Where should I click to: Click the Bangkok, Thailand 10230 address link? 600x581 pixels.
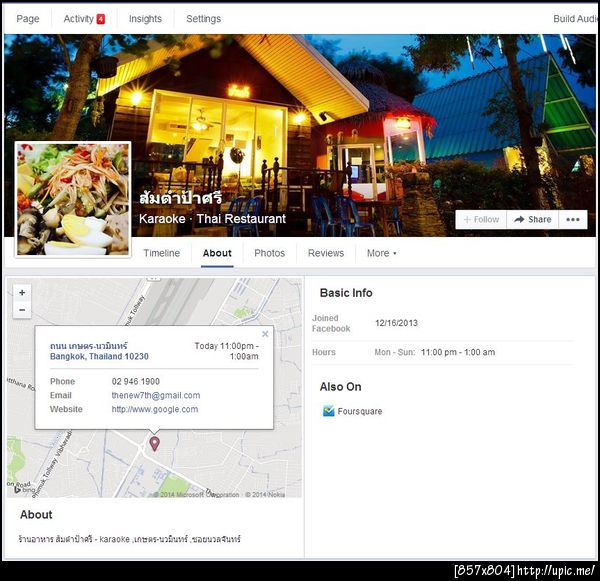(99, 356)
